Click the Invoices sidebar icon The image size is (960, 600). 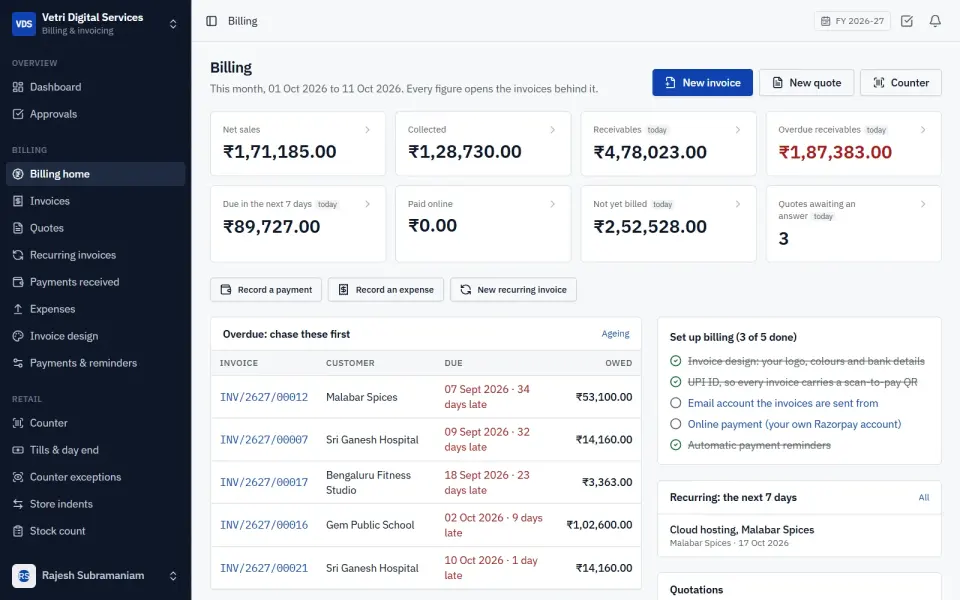click(x=18, y=201)
